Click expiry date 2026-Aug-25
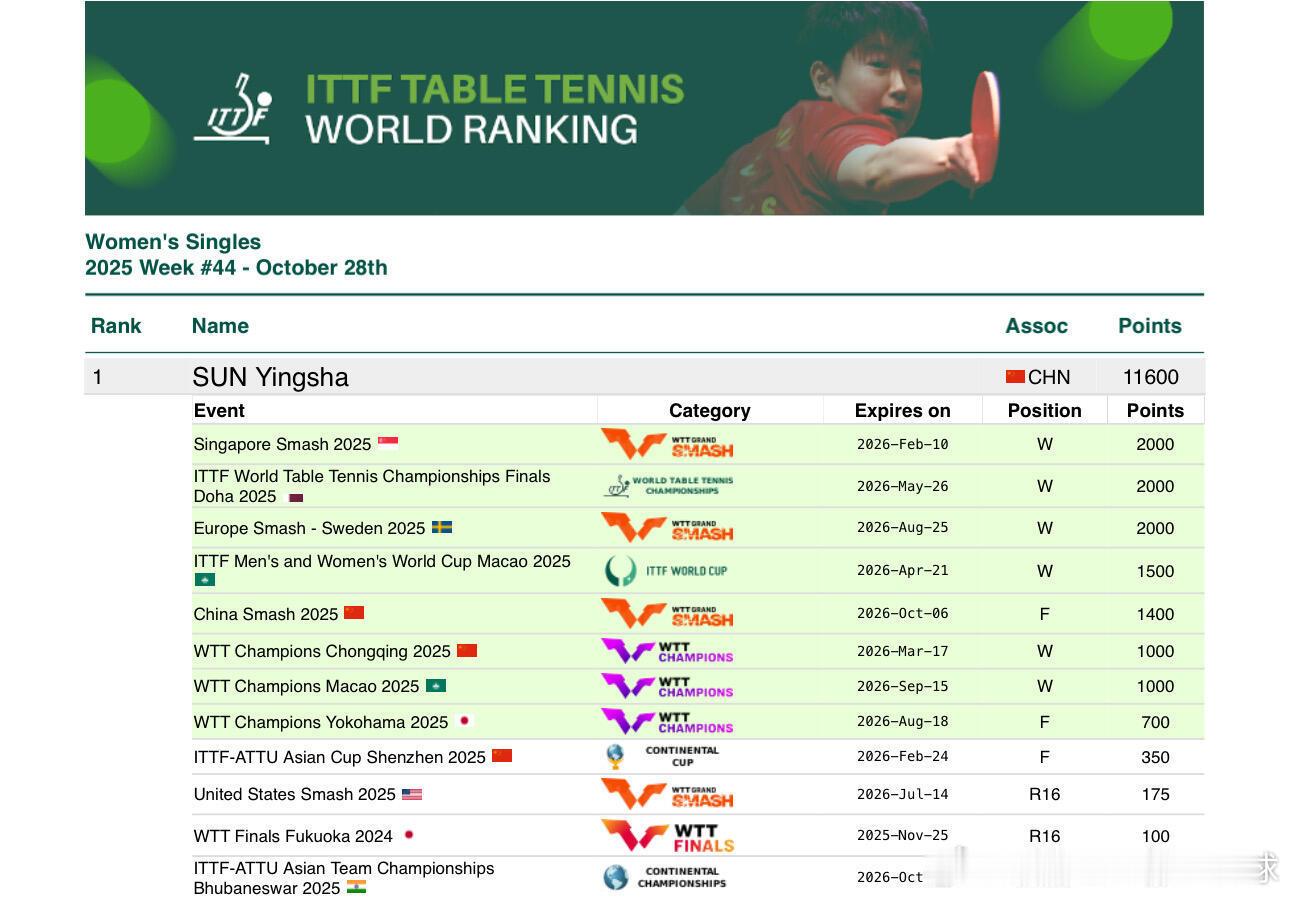This screenshot has height=899, width=1290. 902,528
